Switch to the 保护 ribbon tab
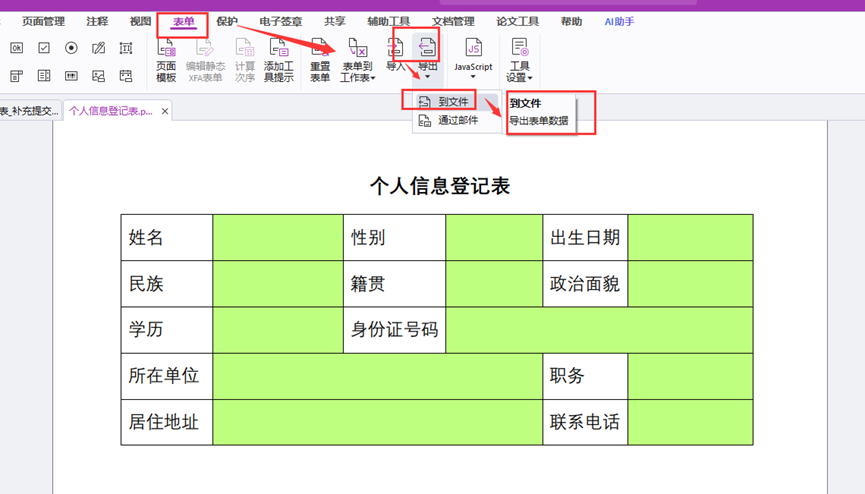This screenshot has width=865, height=494. pyautogui.click(x=227, y=22)
